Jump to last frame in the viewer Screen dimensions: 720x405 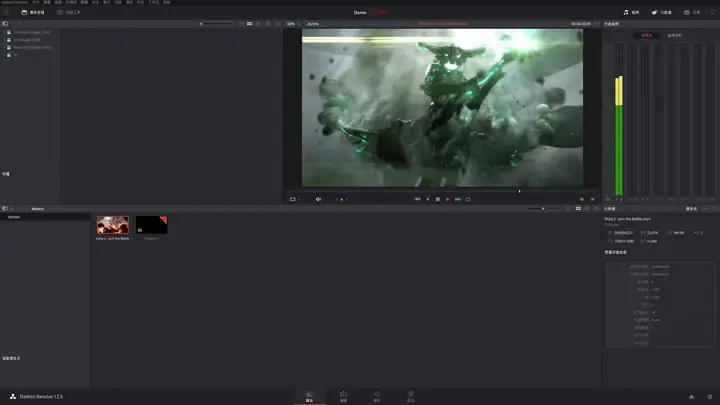458,199
